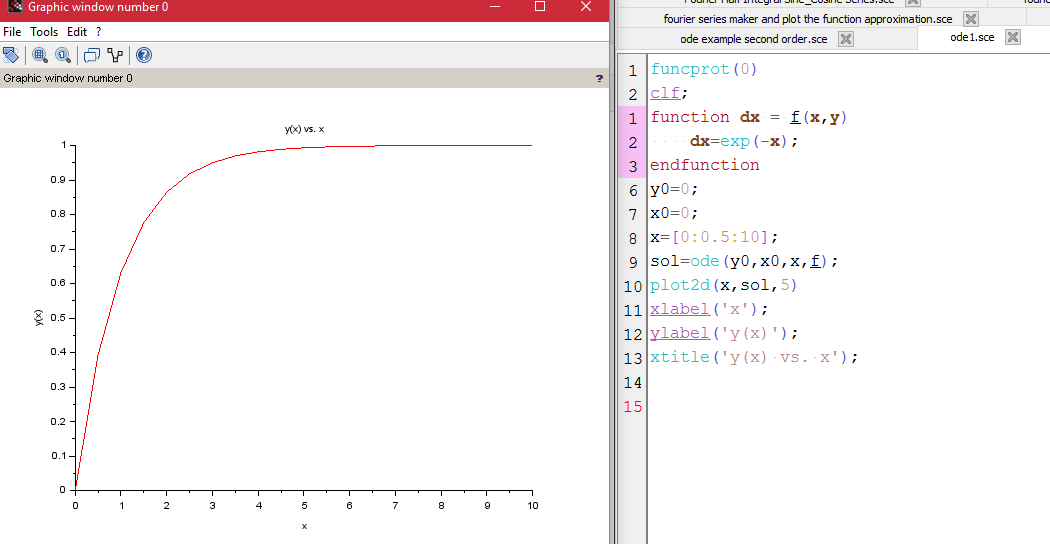Select the Zoom area tool

(x=40, y=55)
